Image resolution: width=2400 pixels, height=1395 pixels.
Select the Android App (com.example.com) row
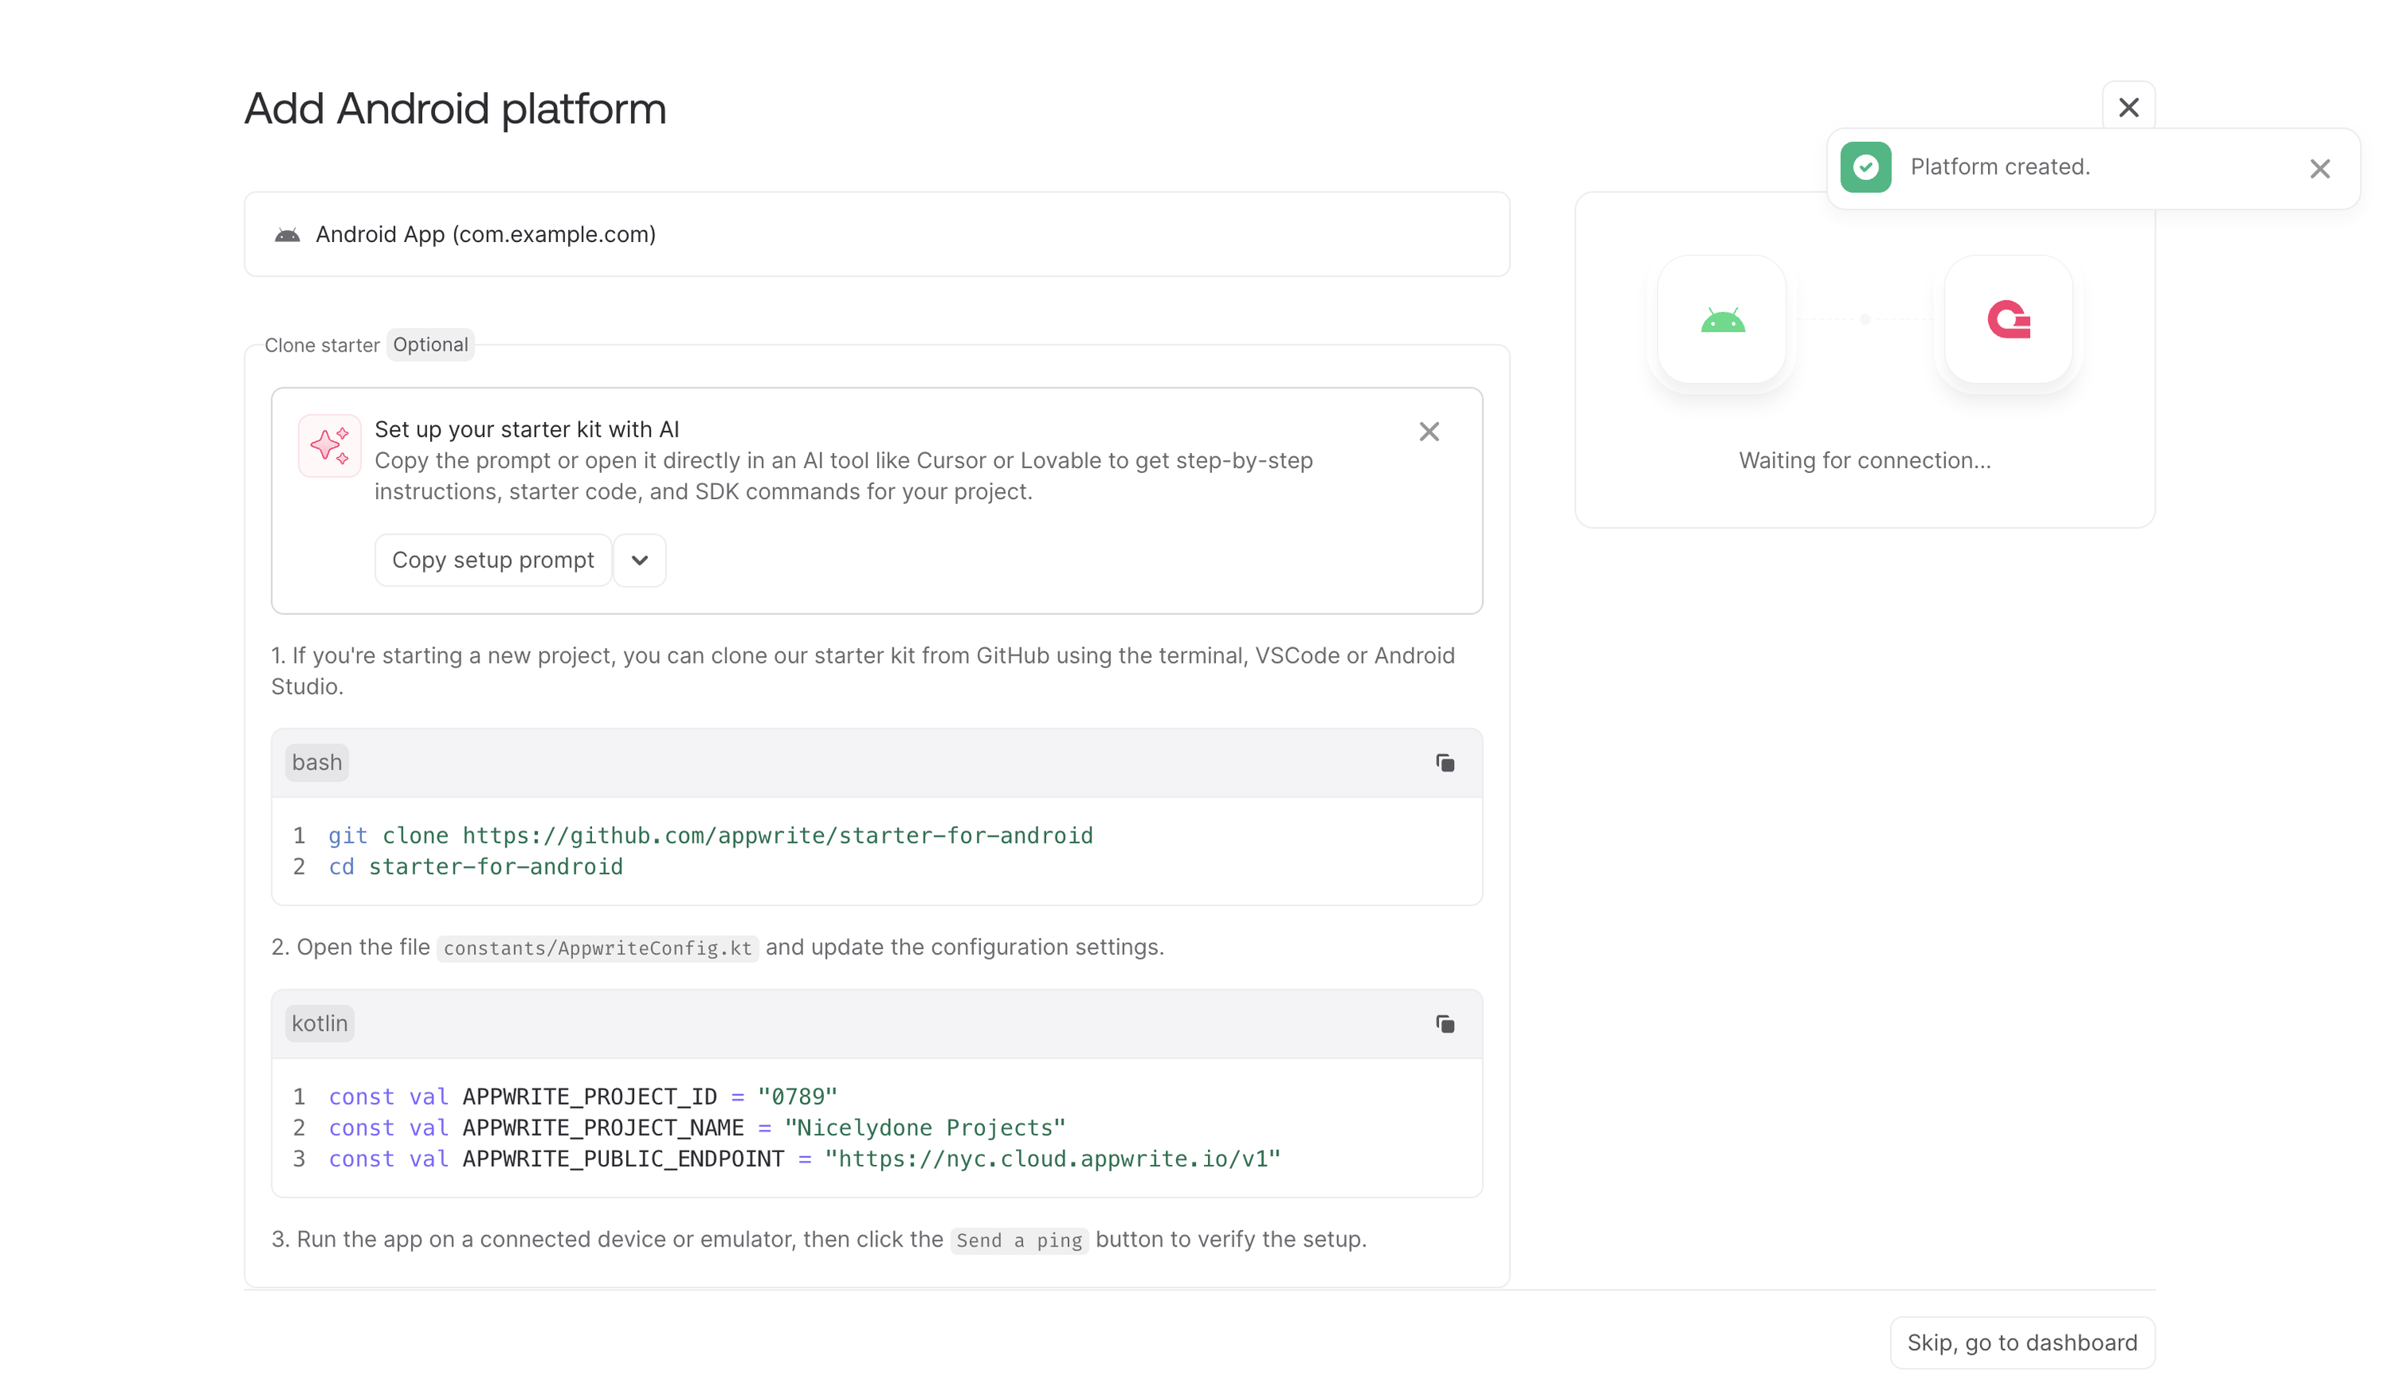click(x=877, y=234)
